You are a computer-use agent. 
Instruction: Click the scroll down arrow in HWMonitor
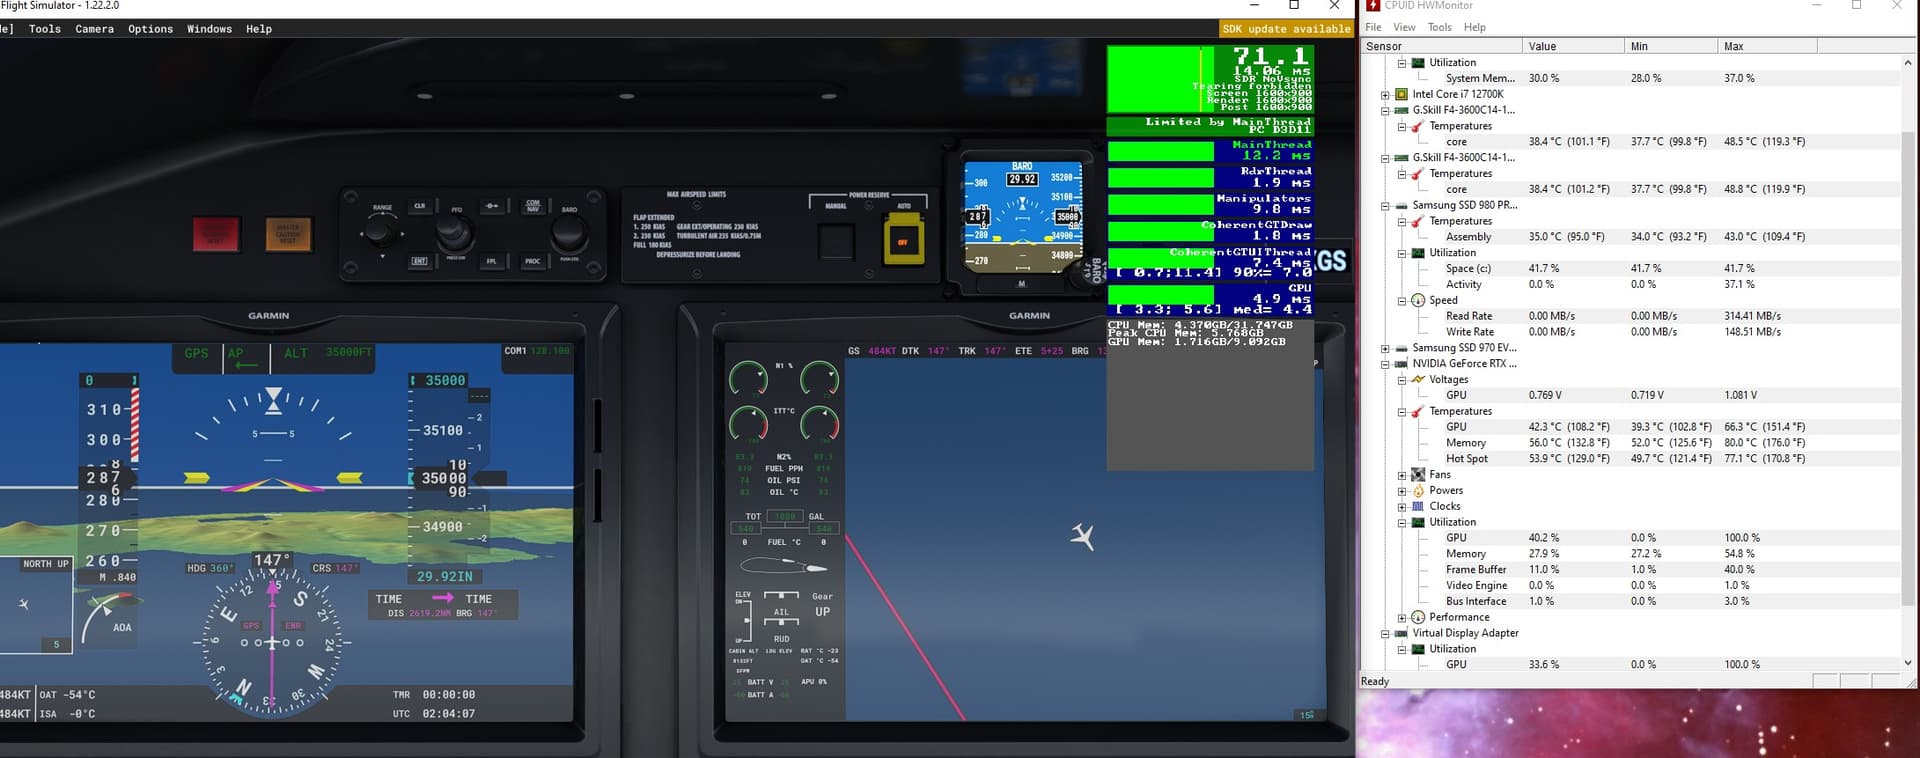point(1907,663)
